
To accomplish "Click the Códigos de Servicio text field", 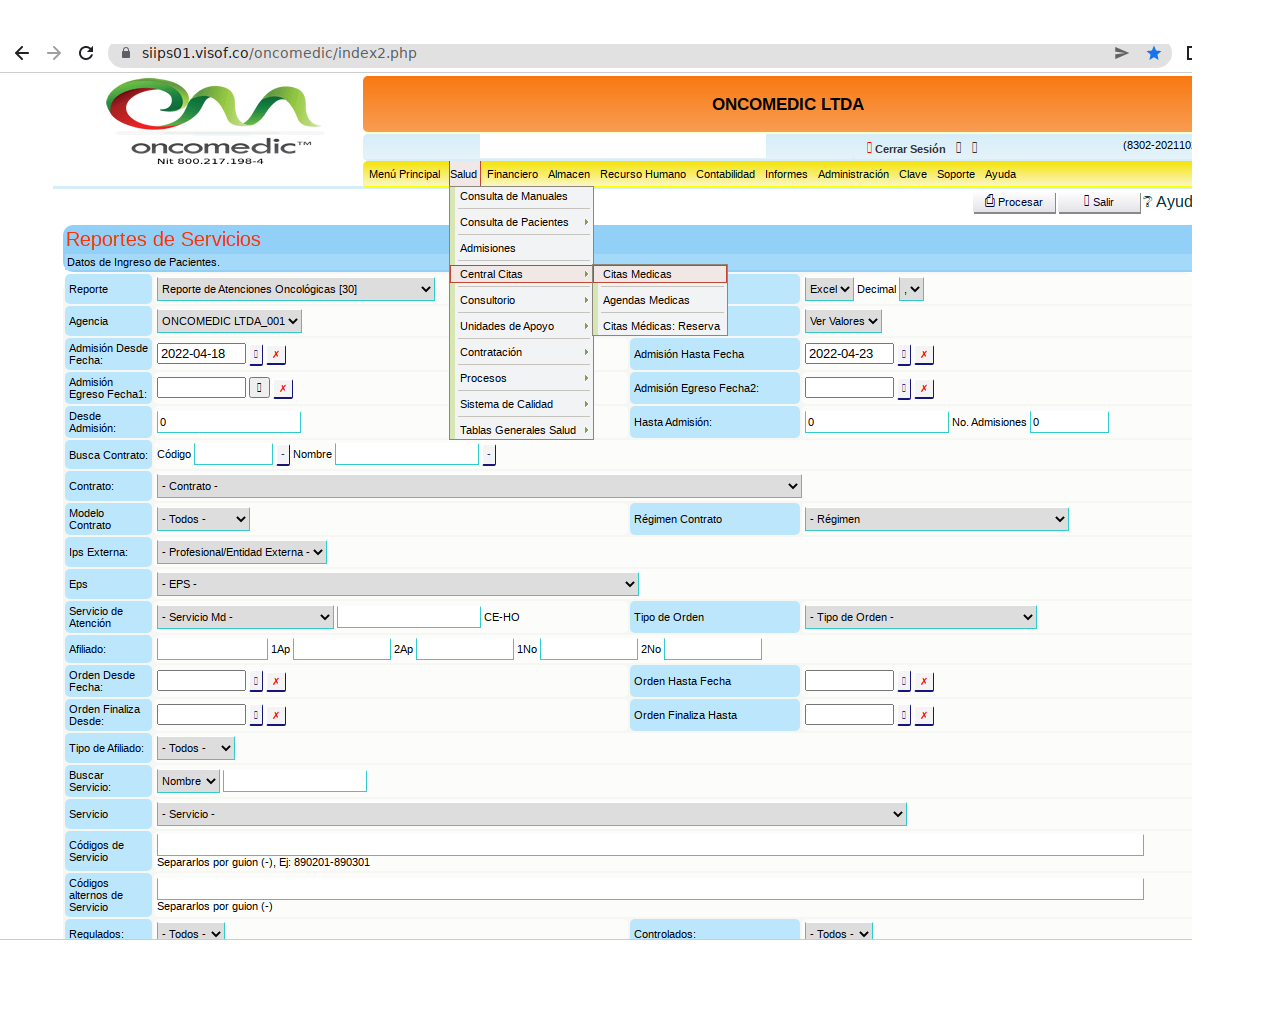I will point(650,845).
